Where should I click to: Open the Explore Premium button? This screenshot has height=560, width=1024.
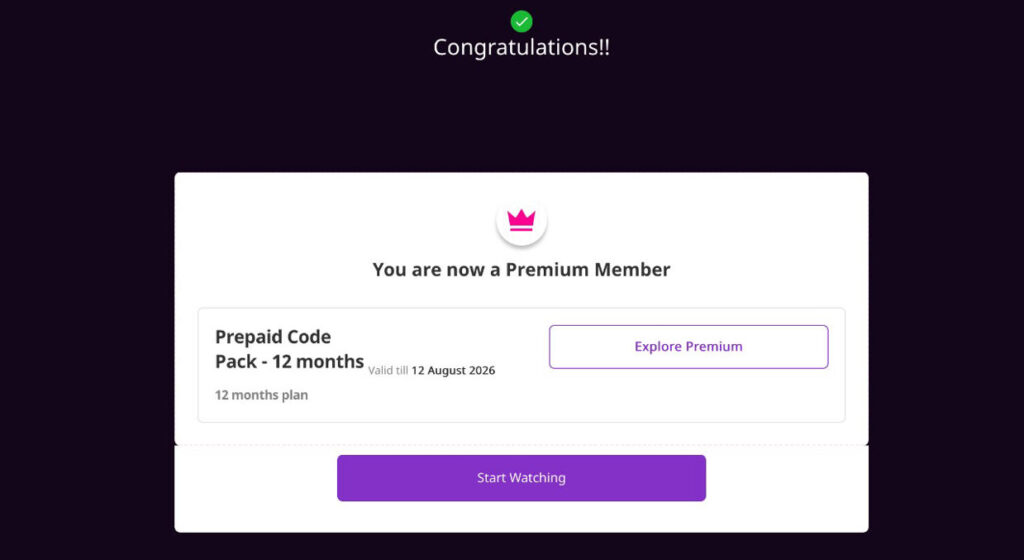click(688, 347)
